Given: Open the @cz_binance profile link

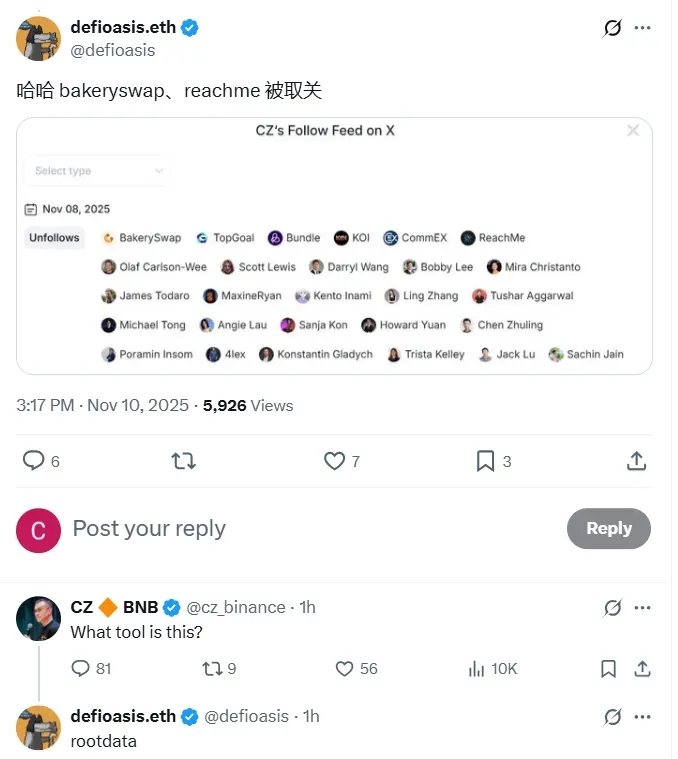Looking at the screenshot, I should (x=236, y=608).
